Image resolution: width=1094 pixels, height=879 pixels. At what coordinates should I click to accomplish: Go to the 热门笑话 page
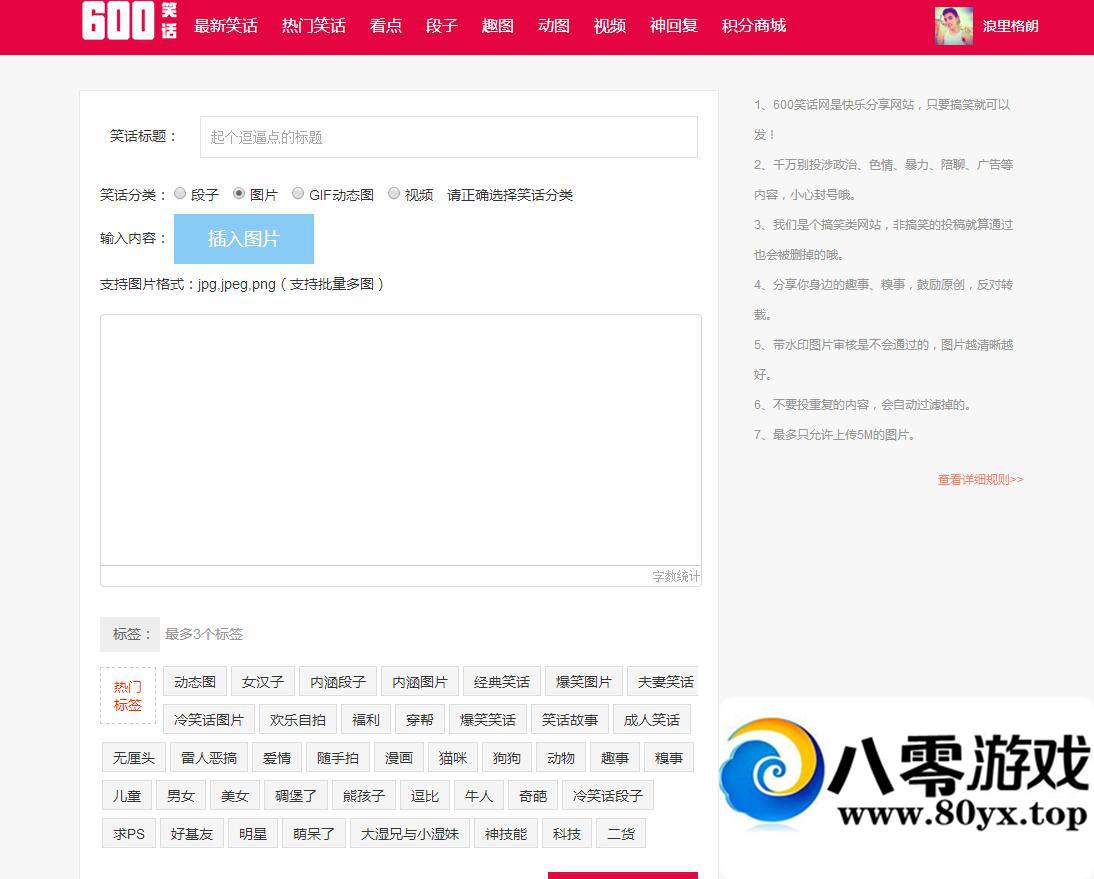tap(313, 26)
